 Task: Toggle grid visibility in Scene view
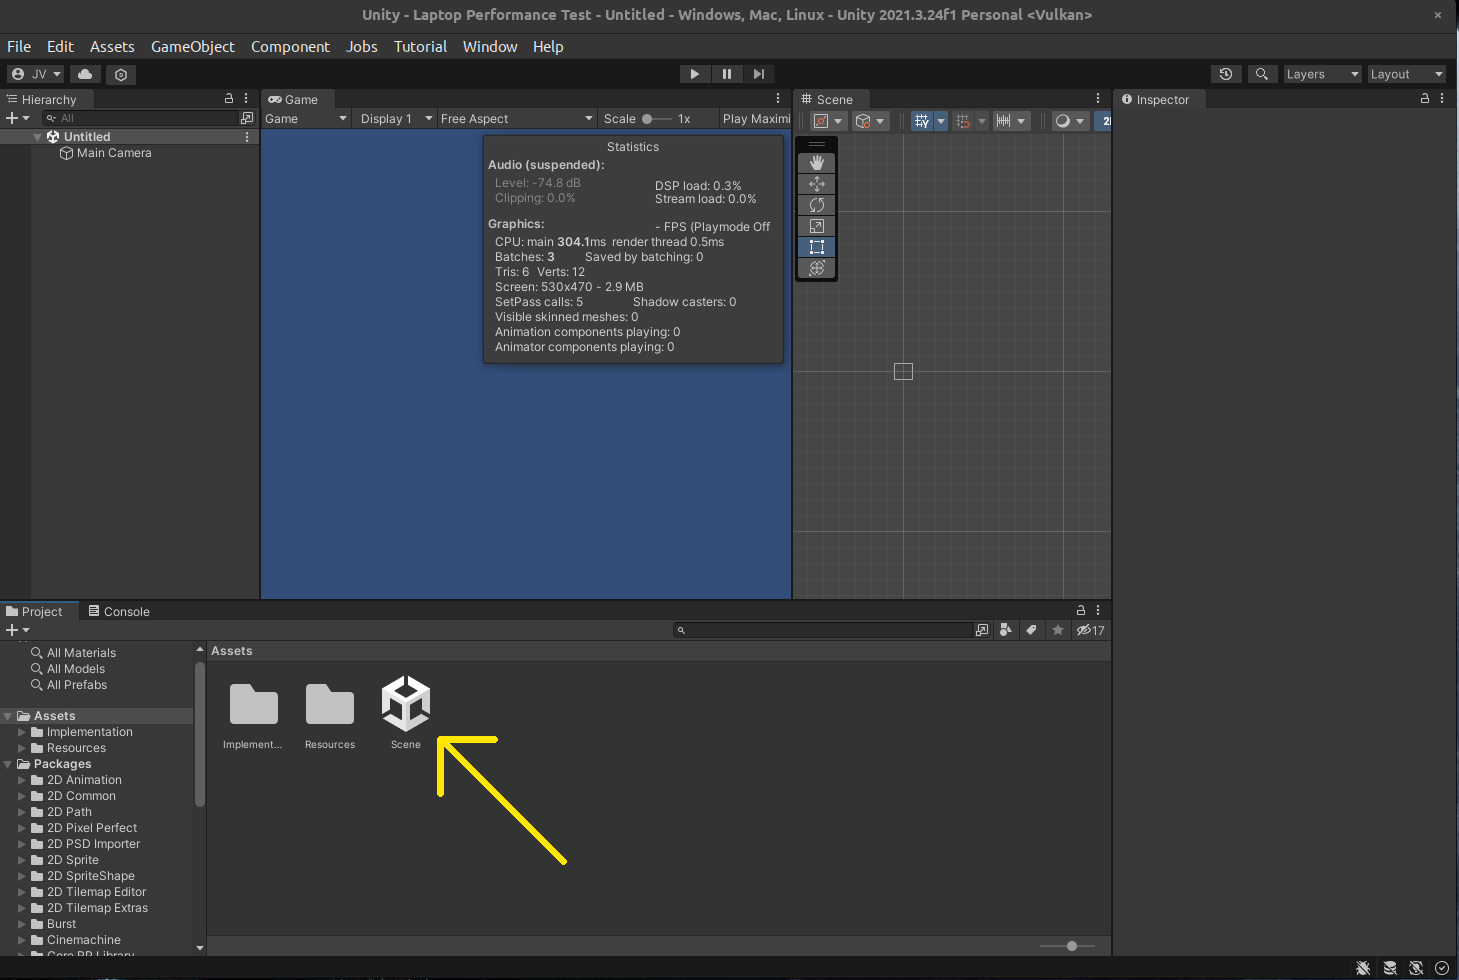(921, 121)
